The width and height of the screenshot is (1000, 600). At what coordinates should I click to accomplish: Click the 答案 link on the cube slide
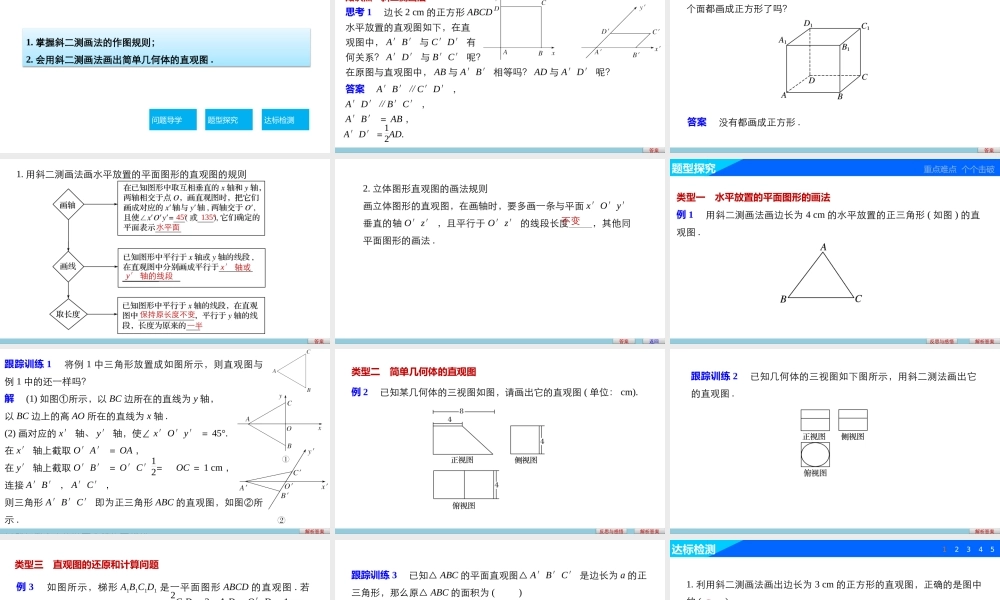click(x=695, y=121)
